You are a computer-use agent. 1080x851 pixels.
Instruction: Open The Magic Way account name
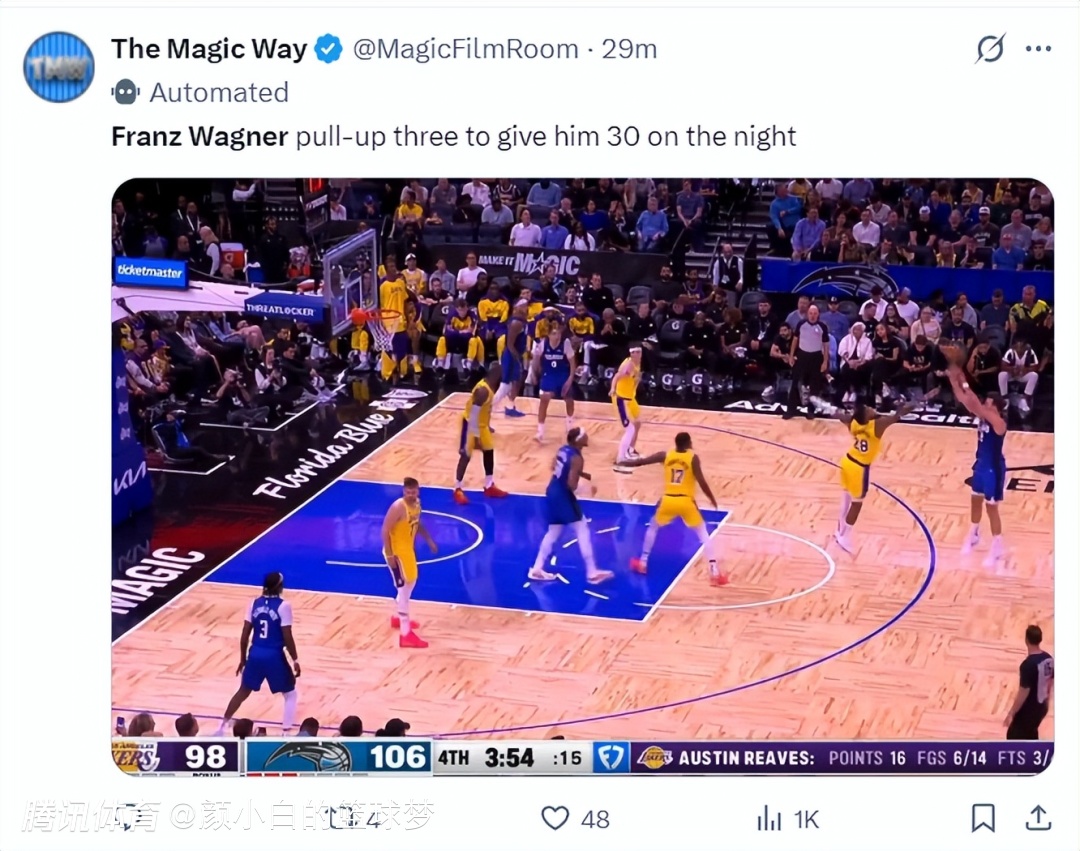pos(209,49)
